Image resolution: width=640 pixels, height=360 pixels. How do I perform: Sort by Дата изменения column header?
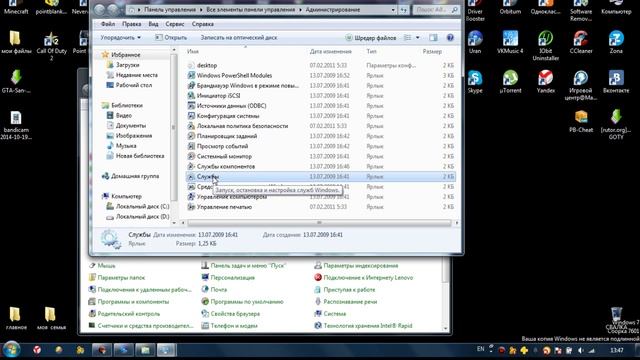[x=331, y=51]
